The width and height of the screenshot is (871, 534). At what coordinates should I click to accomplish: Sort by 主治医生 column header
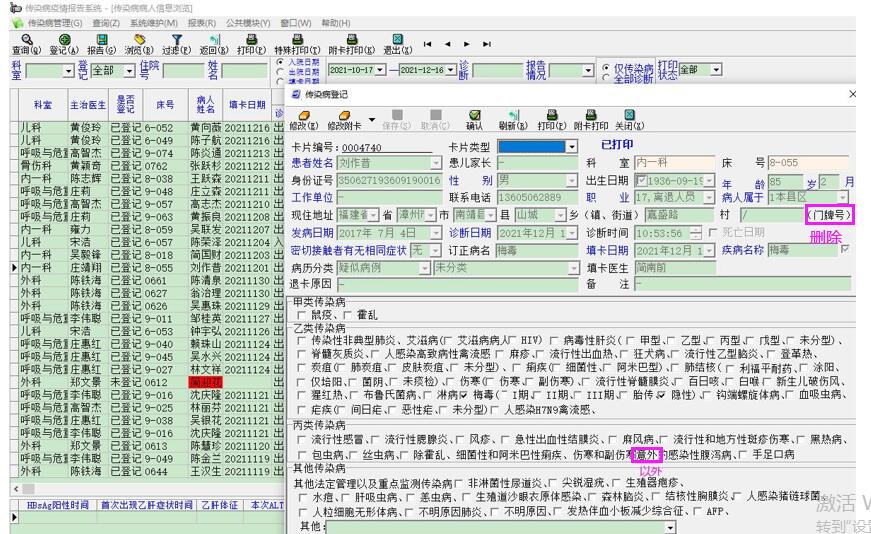click(88, 104)
